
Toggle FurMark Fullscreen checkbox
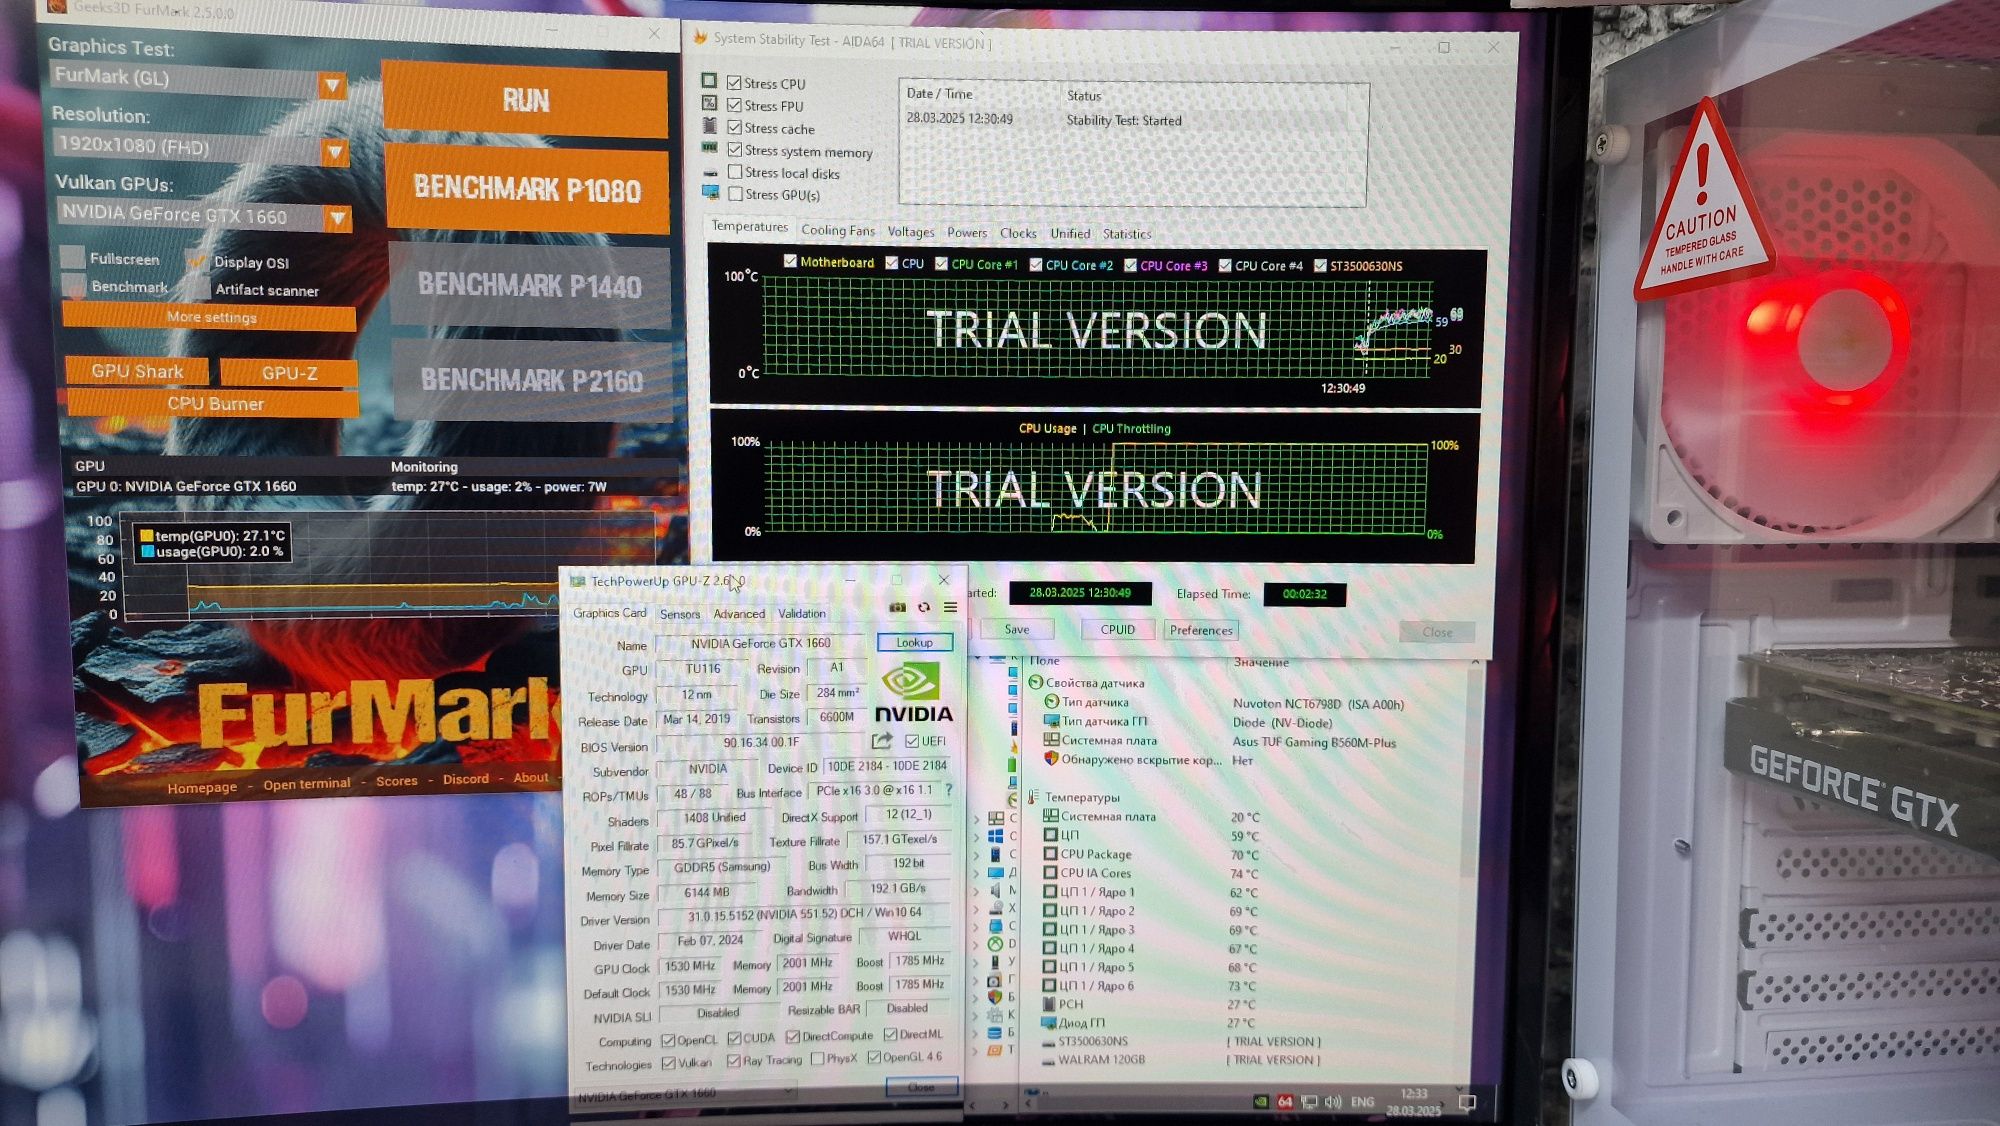pyautogui.click(x=72, y=257)
